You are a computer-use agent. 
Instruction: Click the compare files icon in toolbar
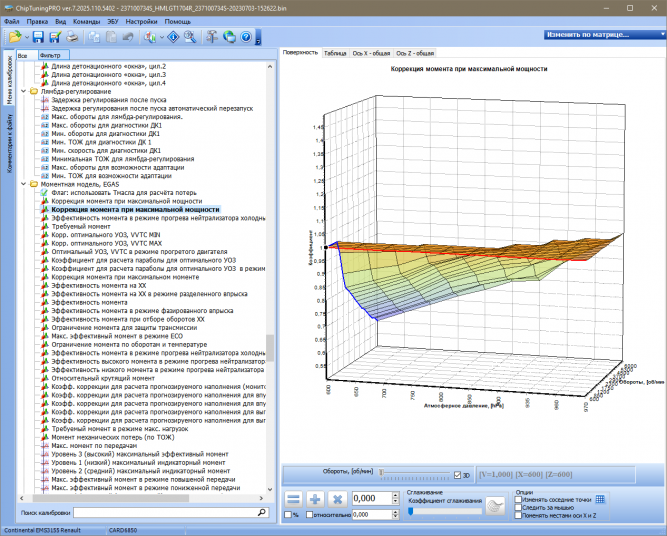click(x=149, y=37)
